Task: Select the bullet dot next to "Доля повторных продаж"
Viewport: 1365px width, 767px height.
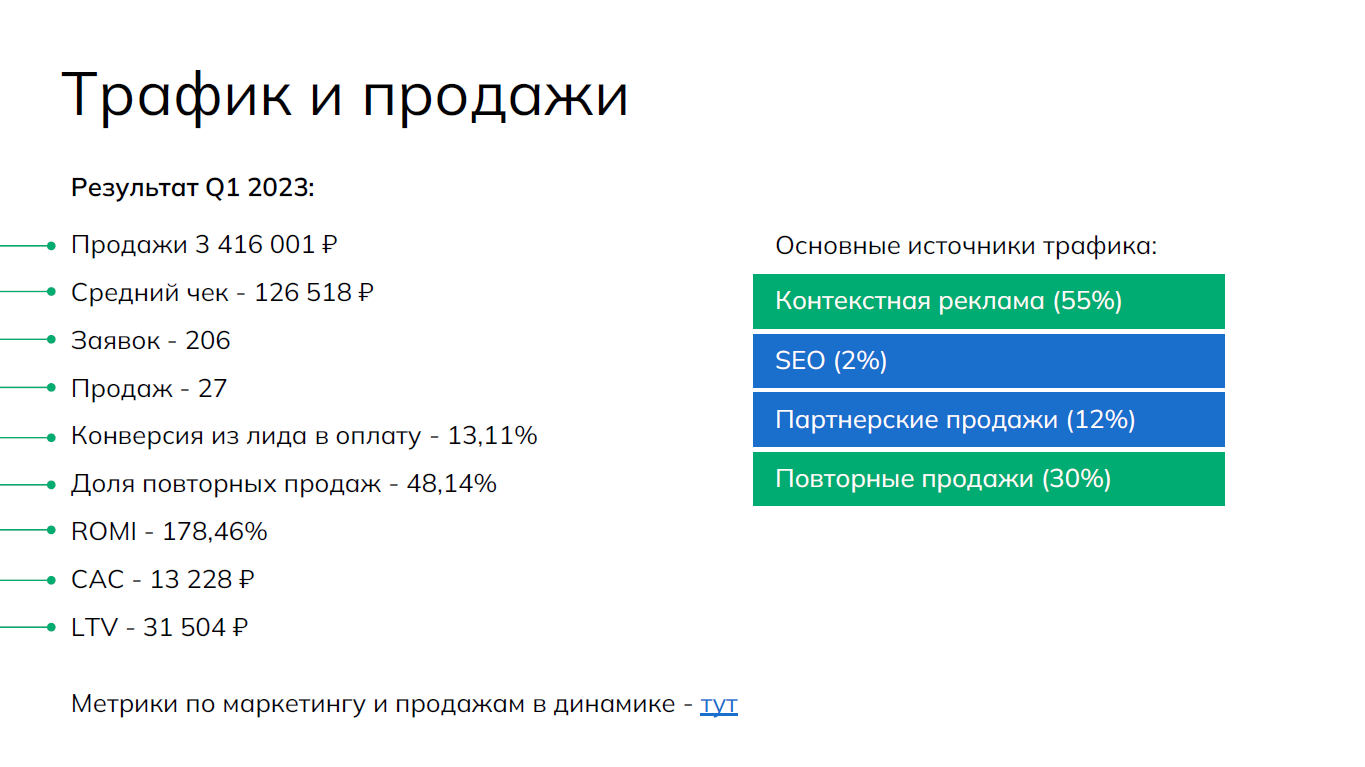Action: tap(51, 484)
